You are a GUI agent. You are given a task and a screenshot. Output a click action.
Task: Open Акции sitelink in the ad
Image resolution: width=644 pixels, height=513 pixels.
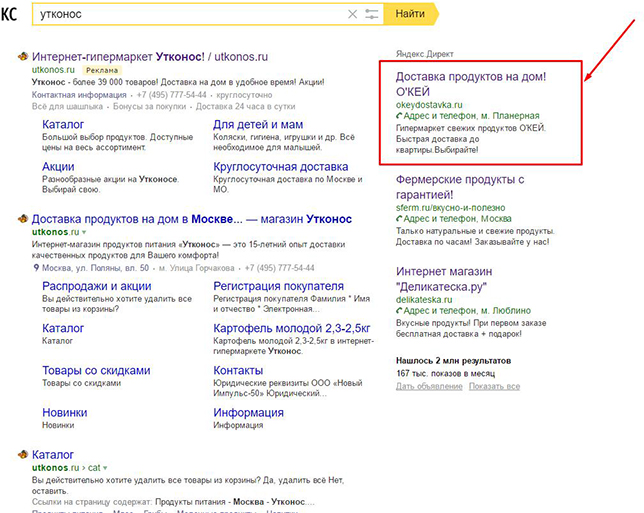[x=58, y=167]
